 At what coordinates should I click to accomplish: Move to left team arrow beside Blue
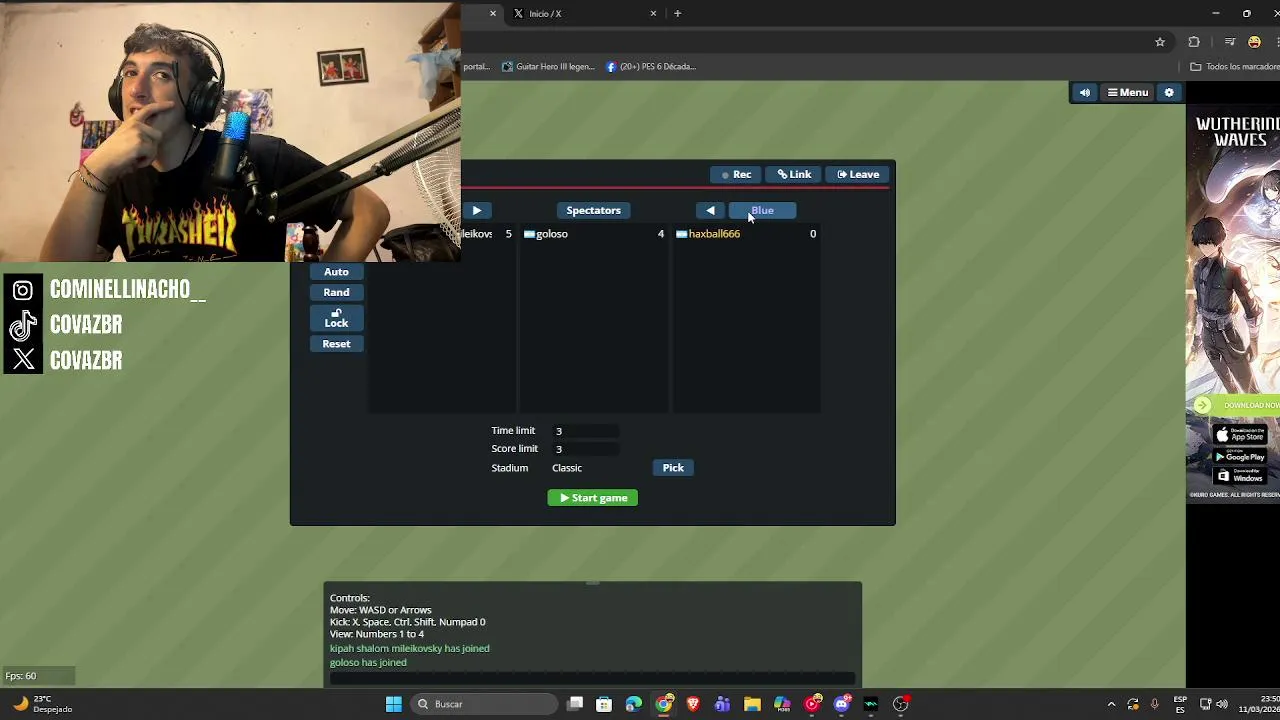point(710,210)
